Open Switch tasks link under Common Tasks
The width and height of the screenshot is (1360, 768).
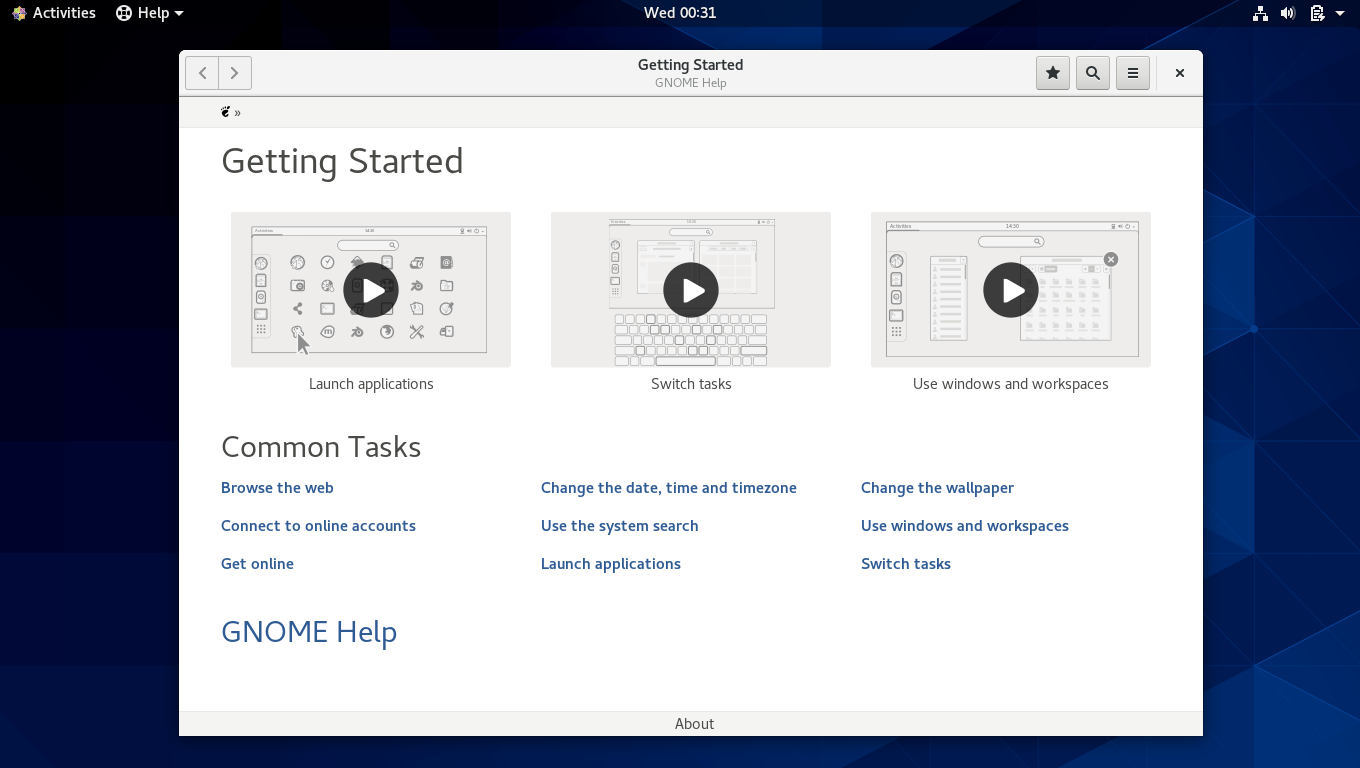(906, 564)
